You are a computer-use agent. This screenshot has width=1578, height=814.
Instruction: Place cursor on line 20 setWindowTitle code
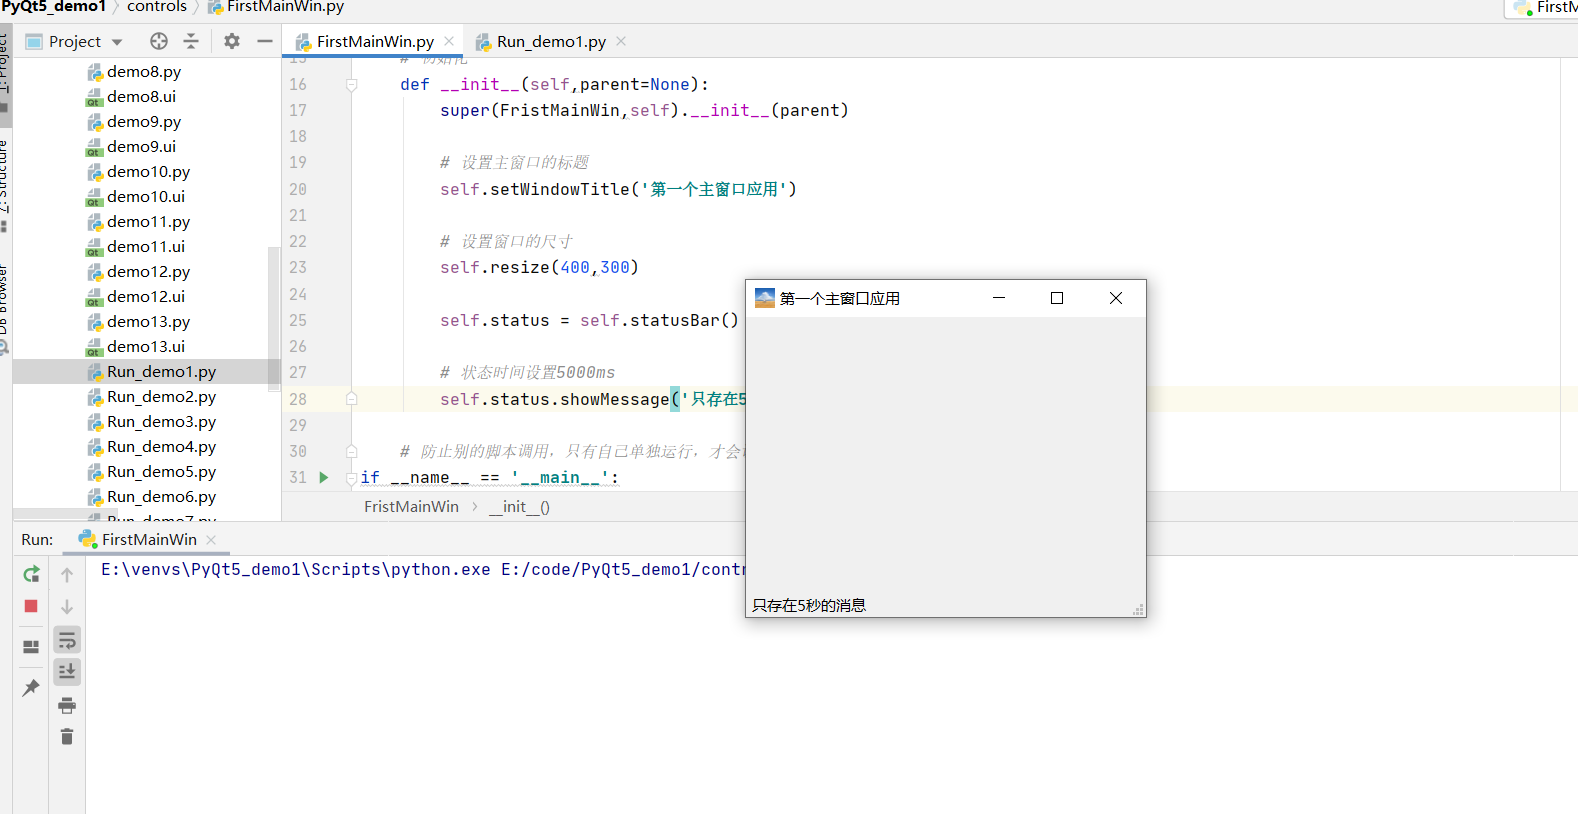[x=618, y=190]
